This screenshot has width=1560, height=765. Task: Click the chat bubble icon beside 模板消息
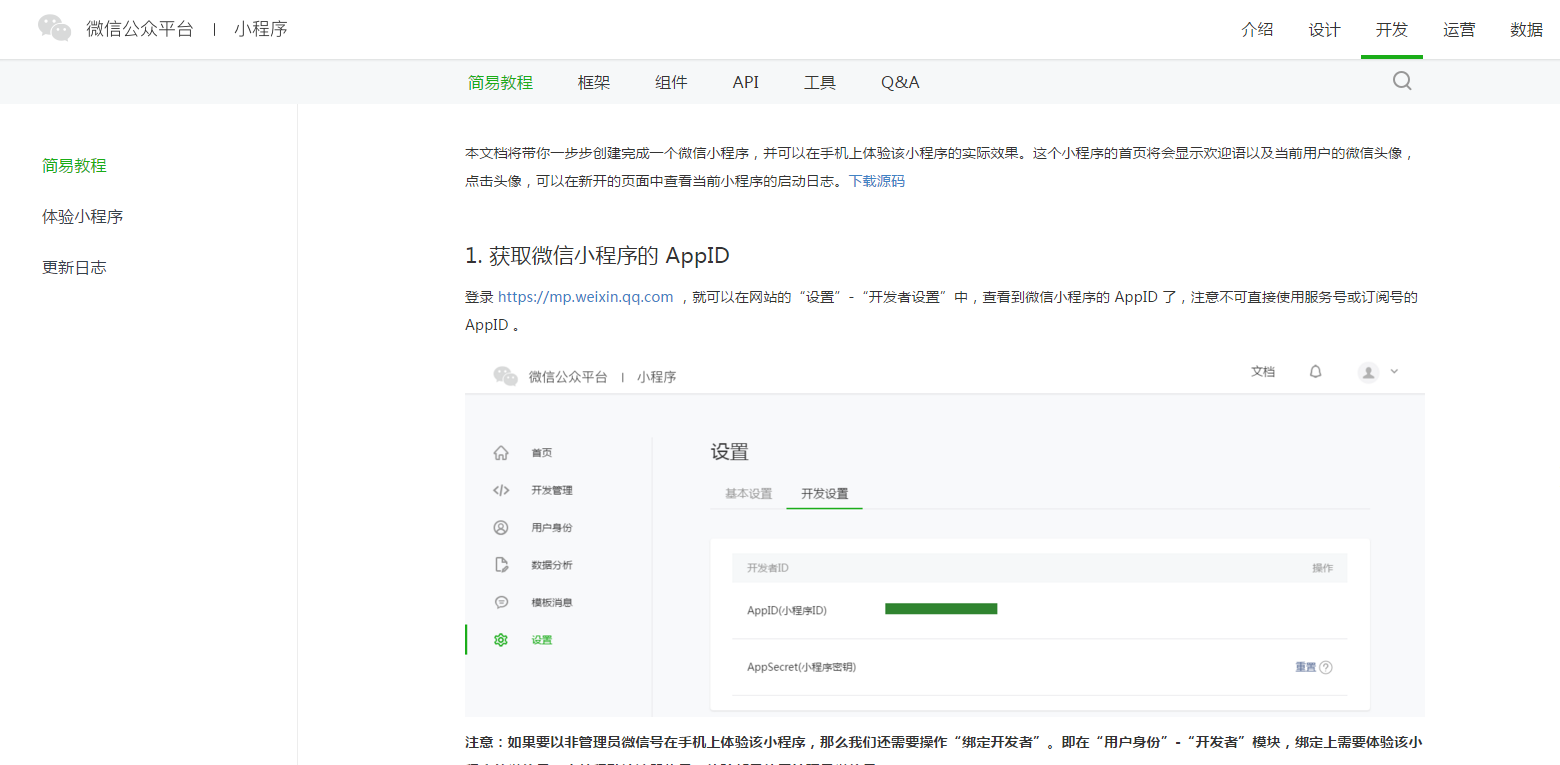tap(501, 602)
